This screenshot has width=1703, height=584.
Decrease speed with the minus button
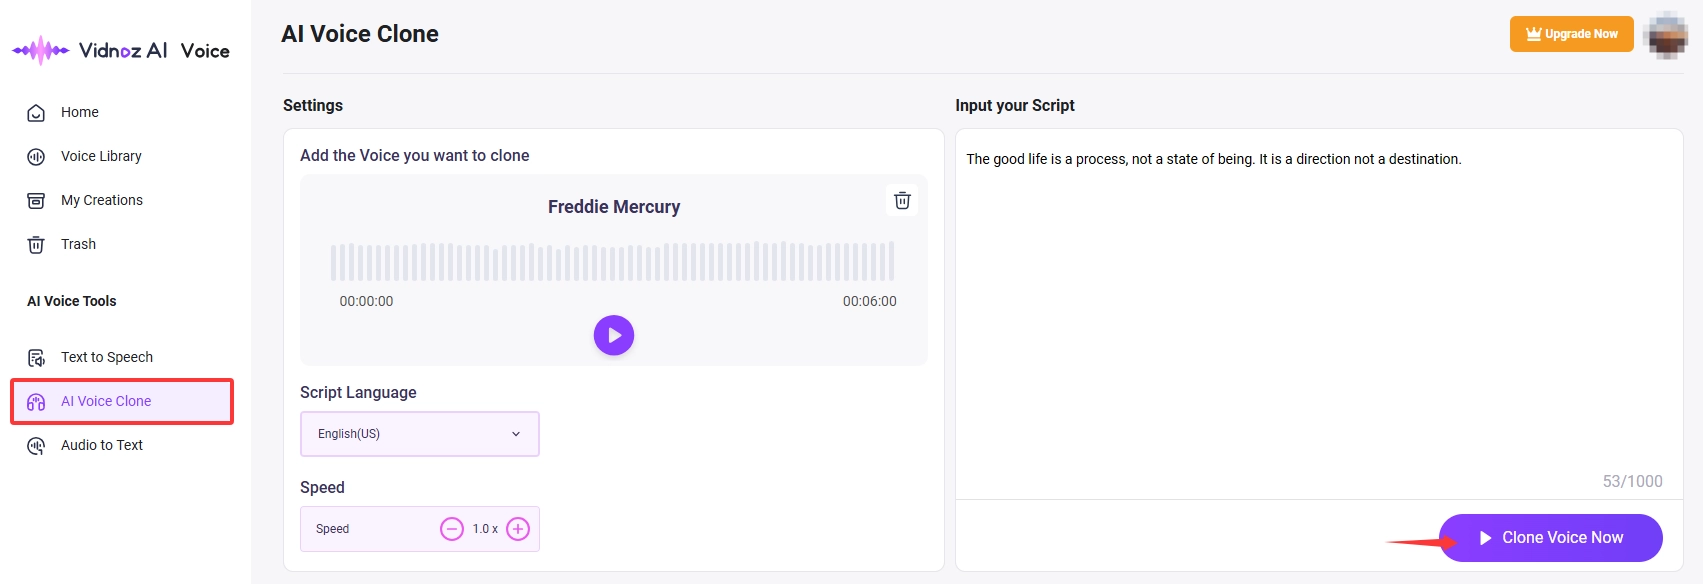(452, 529)
